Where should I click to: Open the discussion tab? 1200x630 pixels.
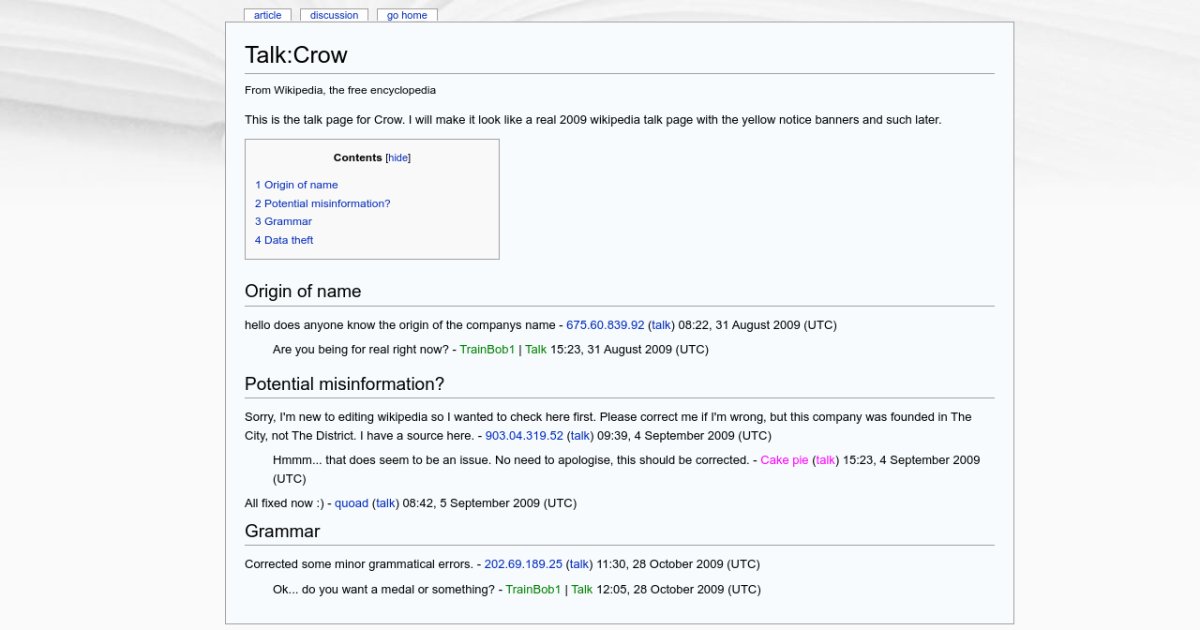(334, 14)
